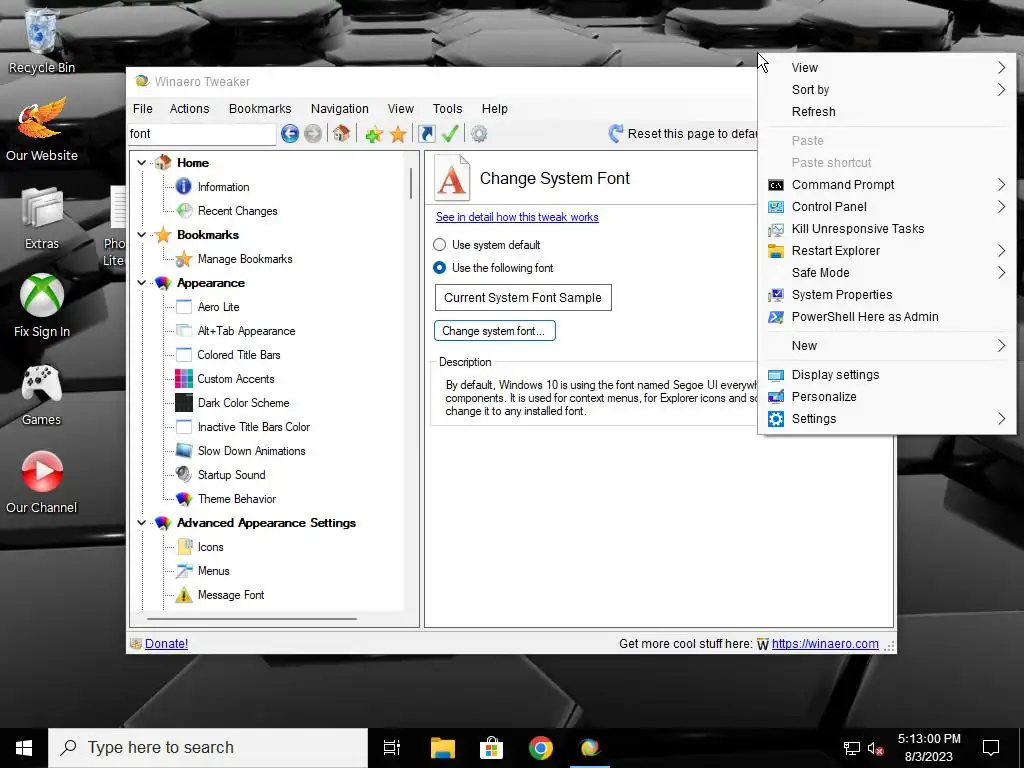
Task: Select the Fix Sign In Xbox icon
Action: (42, 305)
